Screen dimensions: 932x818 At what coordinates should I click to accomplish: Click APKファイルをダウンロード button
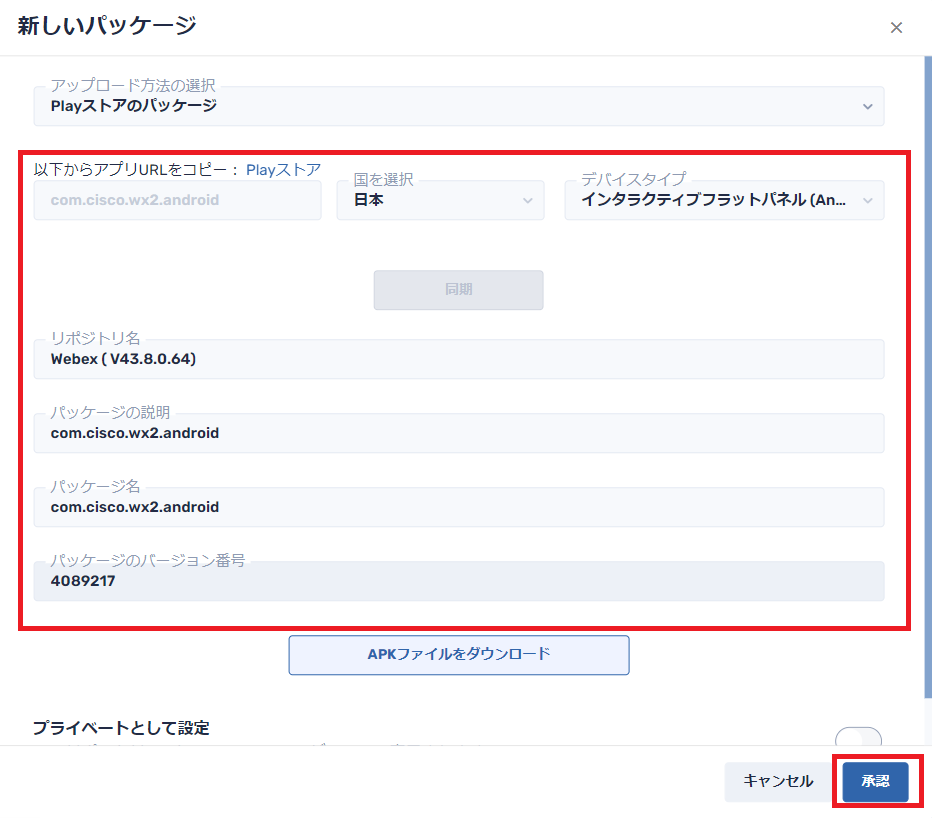(x=459, y=655)
